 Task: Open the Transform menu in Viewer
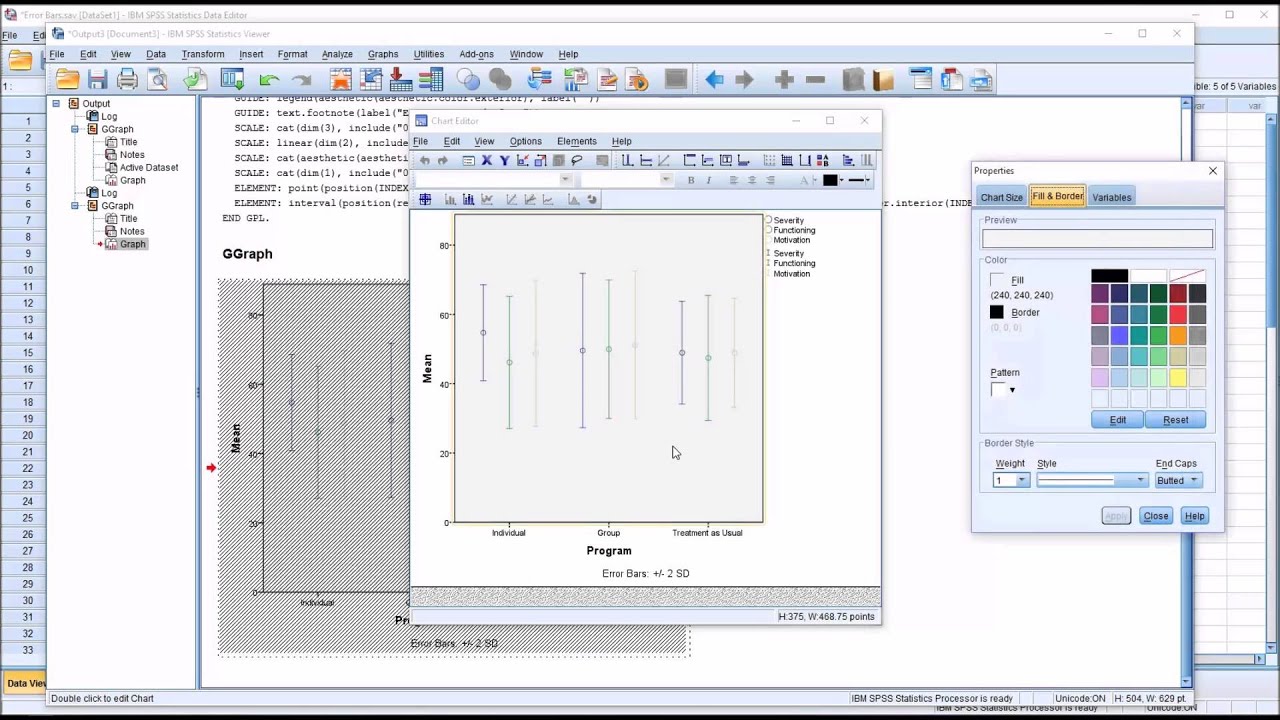tap(203, 54)
